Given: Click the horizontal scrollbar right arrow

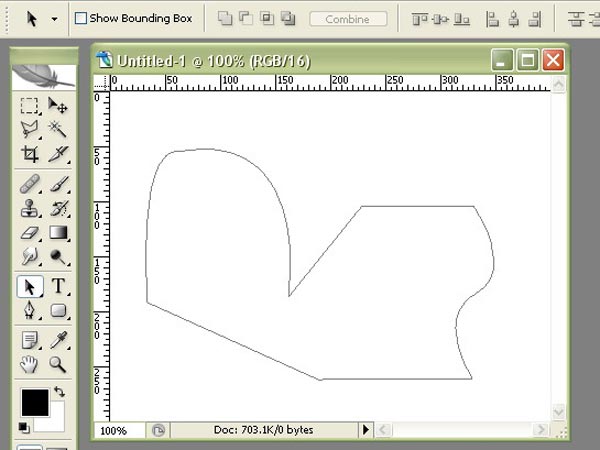Looking at the screenshot, I should 541,430.
